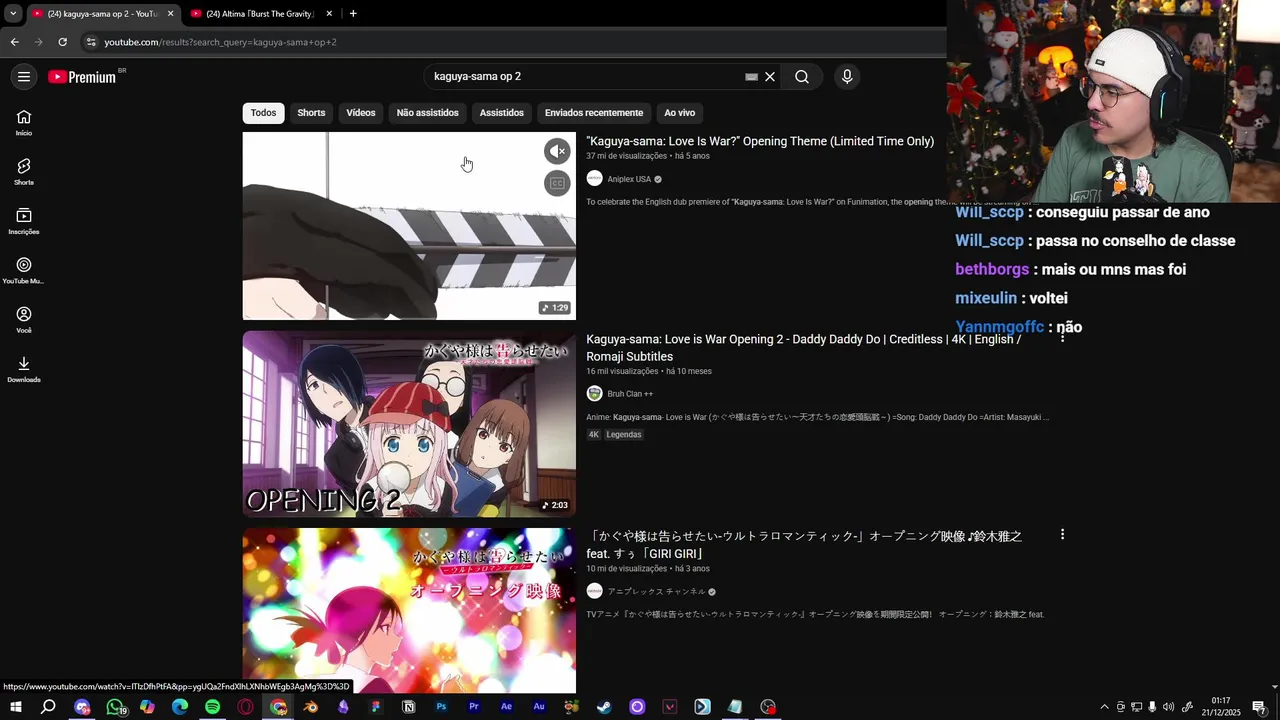Open the GIRI GIRI opening thumbnail
Screen dimensions: 1280x720
409,611
